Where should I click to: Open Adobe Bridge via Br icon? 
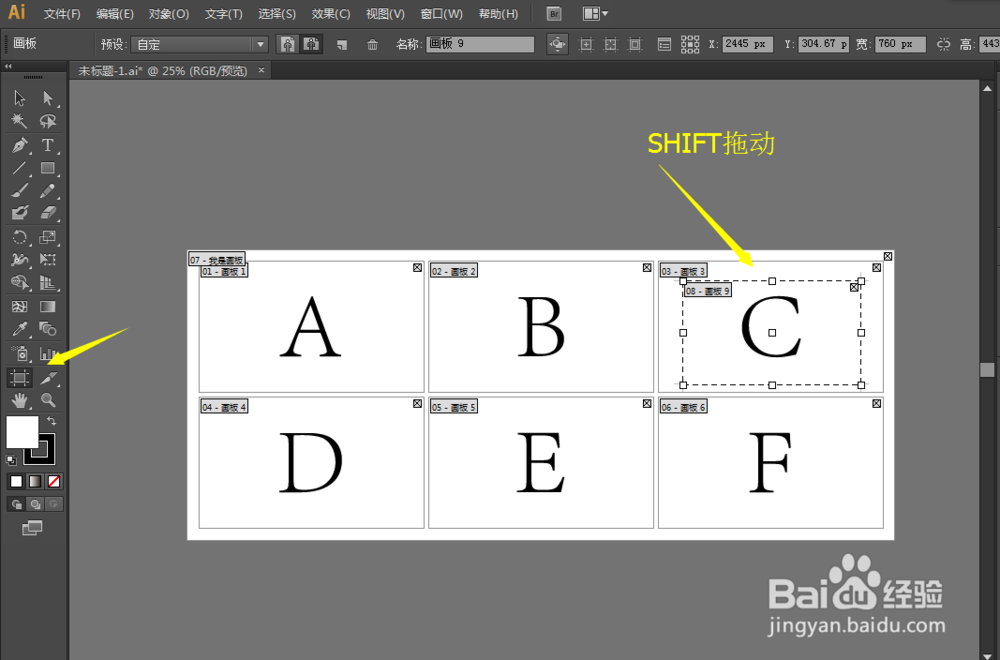554,14
